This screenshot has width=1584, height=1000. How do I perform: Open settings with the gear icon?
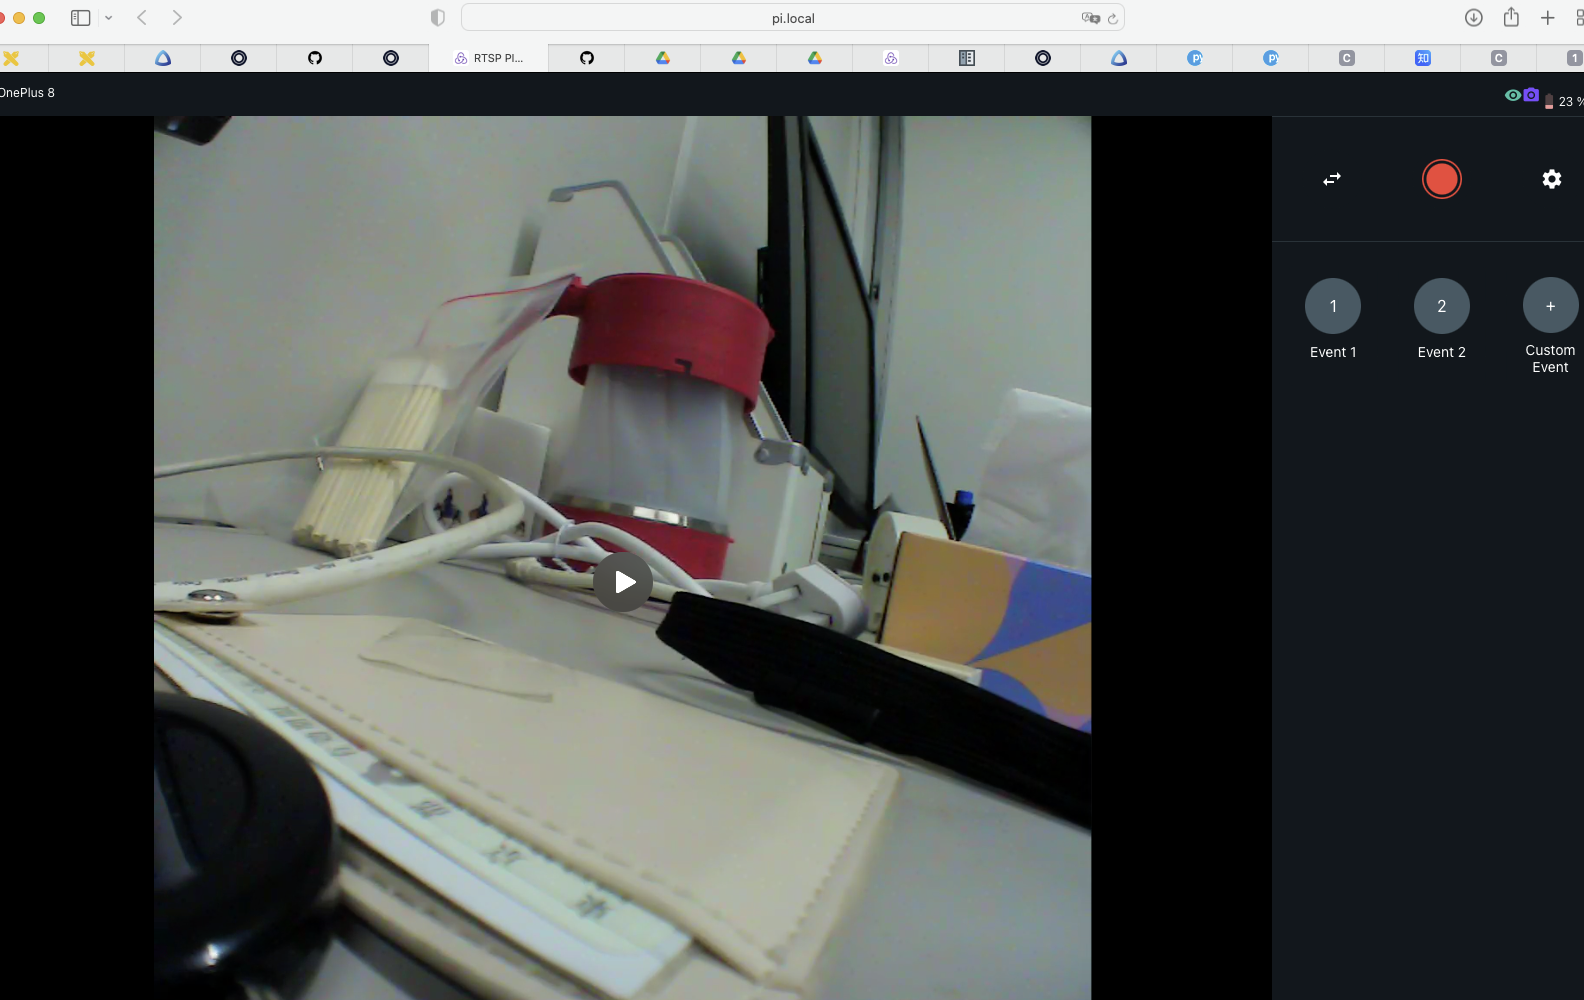pos(1551,179)
